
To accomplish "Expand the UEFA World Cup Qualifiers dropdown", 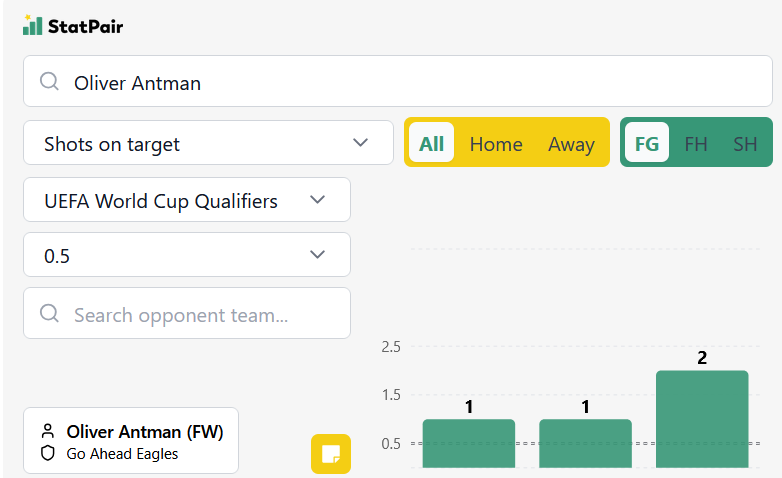I will coord(187,200).
